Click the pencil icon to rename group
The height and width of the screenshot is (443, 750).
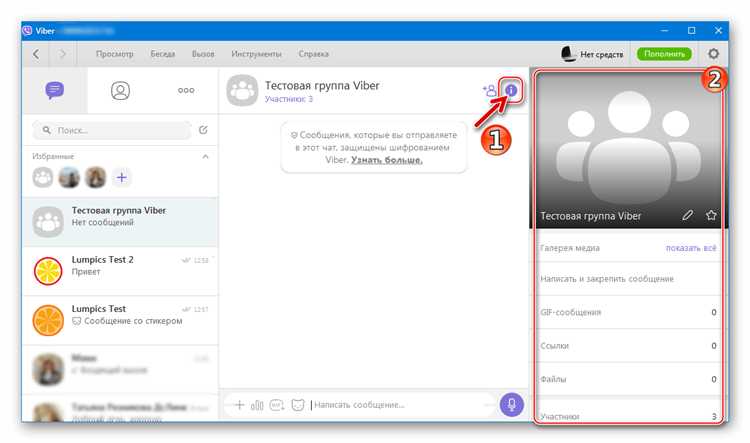[x=687, y=215]
